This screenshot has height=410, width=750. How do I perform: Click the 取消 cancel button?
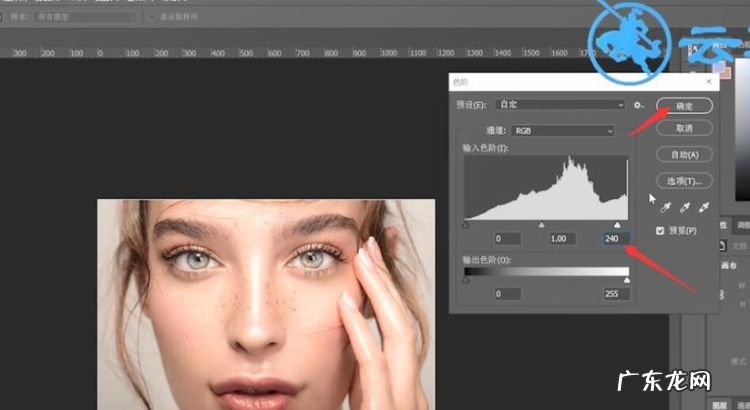[684, 128]
